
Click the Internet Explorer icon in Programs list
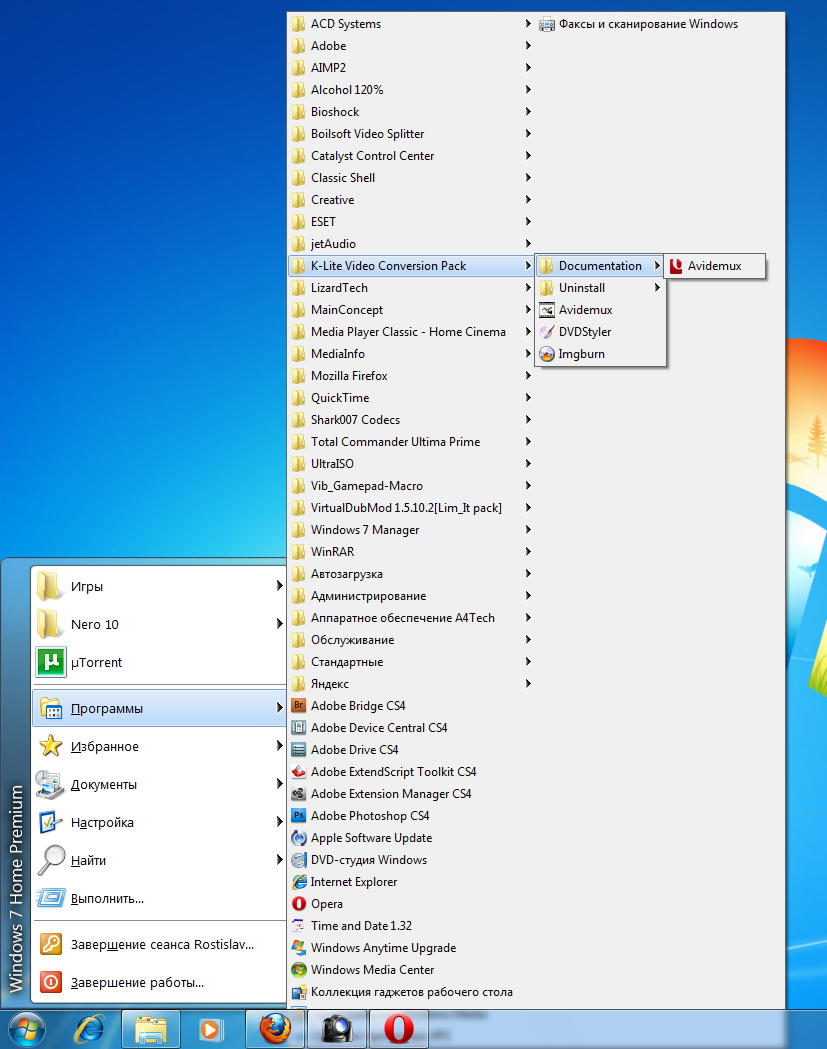[299, 882]
